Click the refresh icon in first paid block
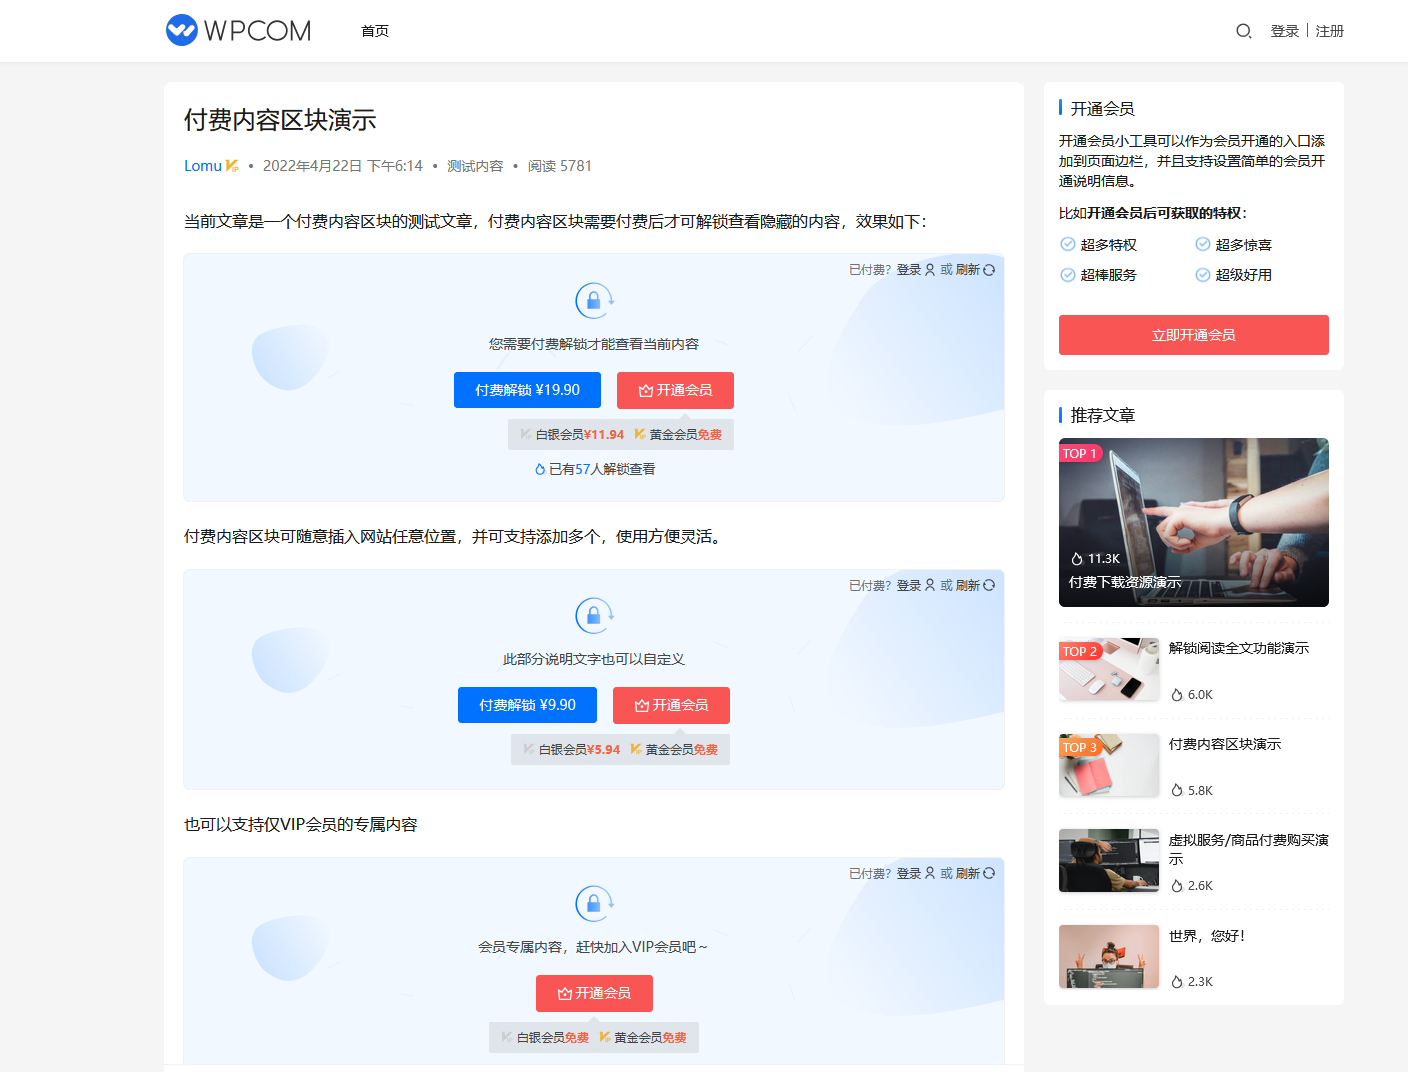The image size is (1408, 1072). click(989, 270)
